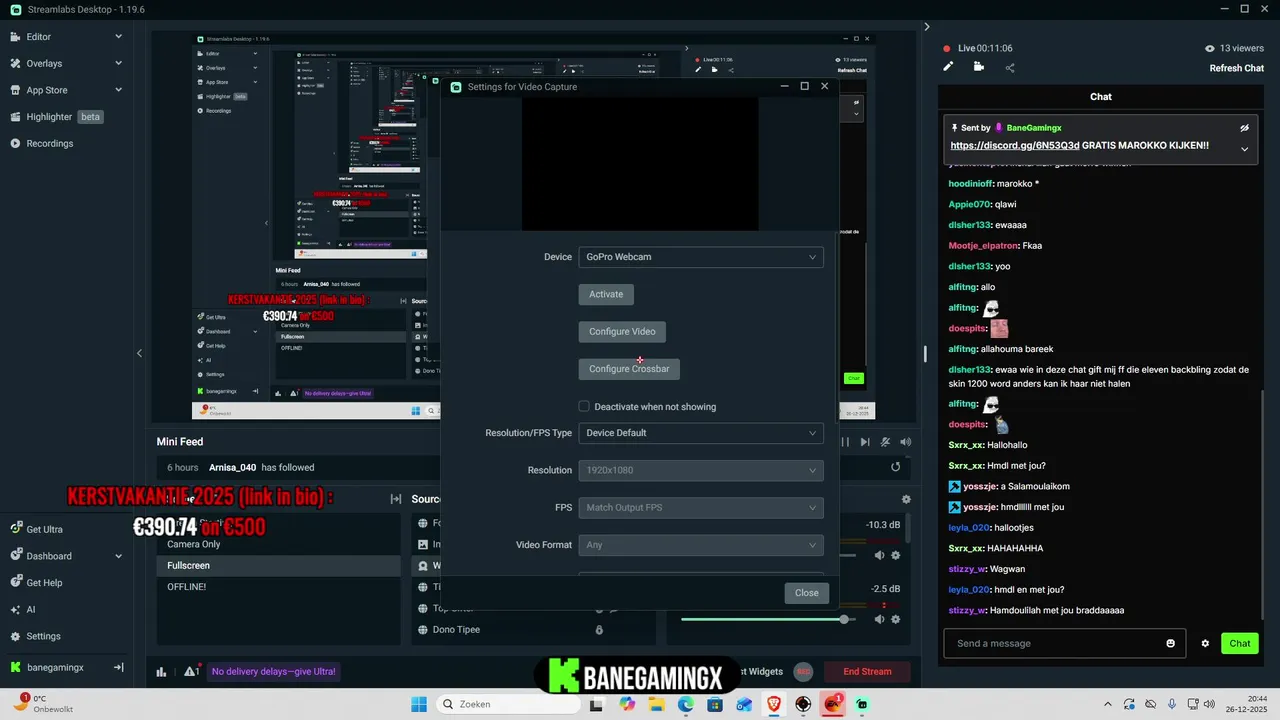Open File Explorer from taskbar

tap(657, 704)
